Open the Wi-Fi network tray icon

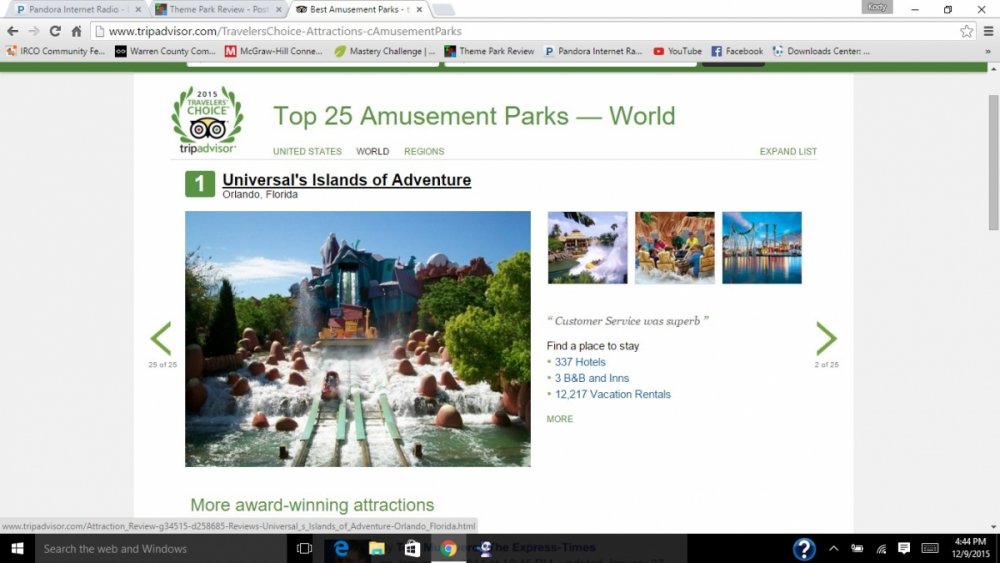(x=881, y=548)
